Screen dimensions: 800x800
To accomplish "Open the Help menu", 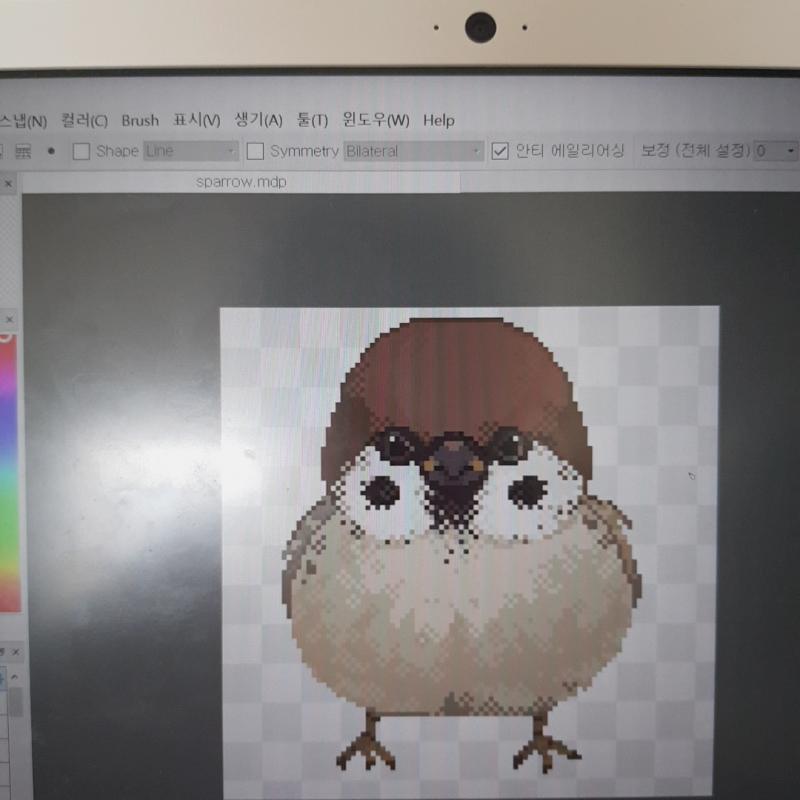I will tap(439, 120).
